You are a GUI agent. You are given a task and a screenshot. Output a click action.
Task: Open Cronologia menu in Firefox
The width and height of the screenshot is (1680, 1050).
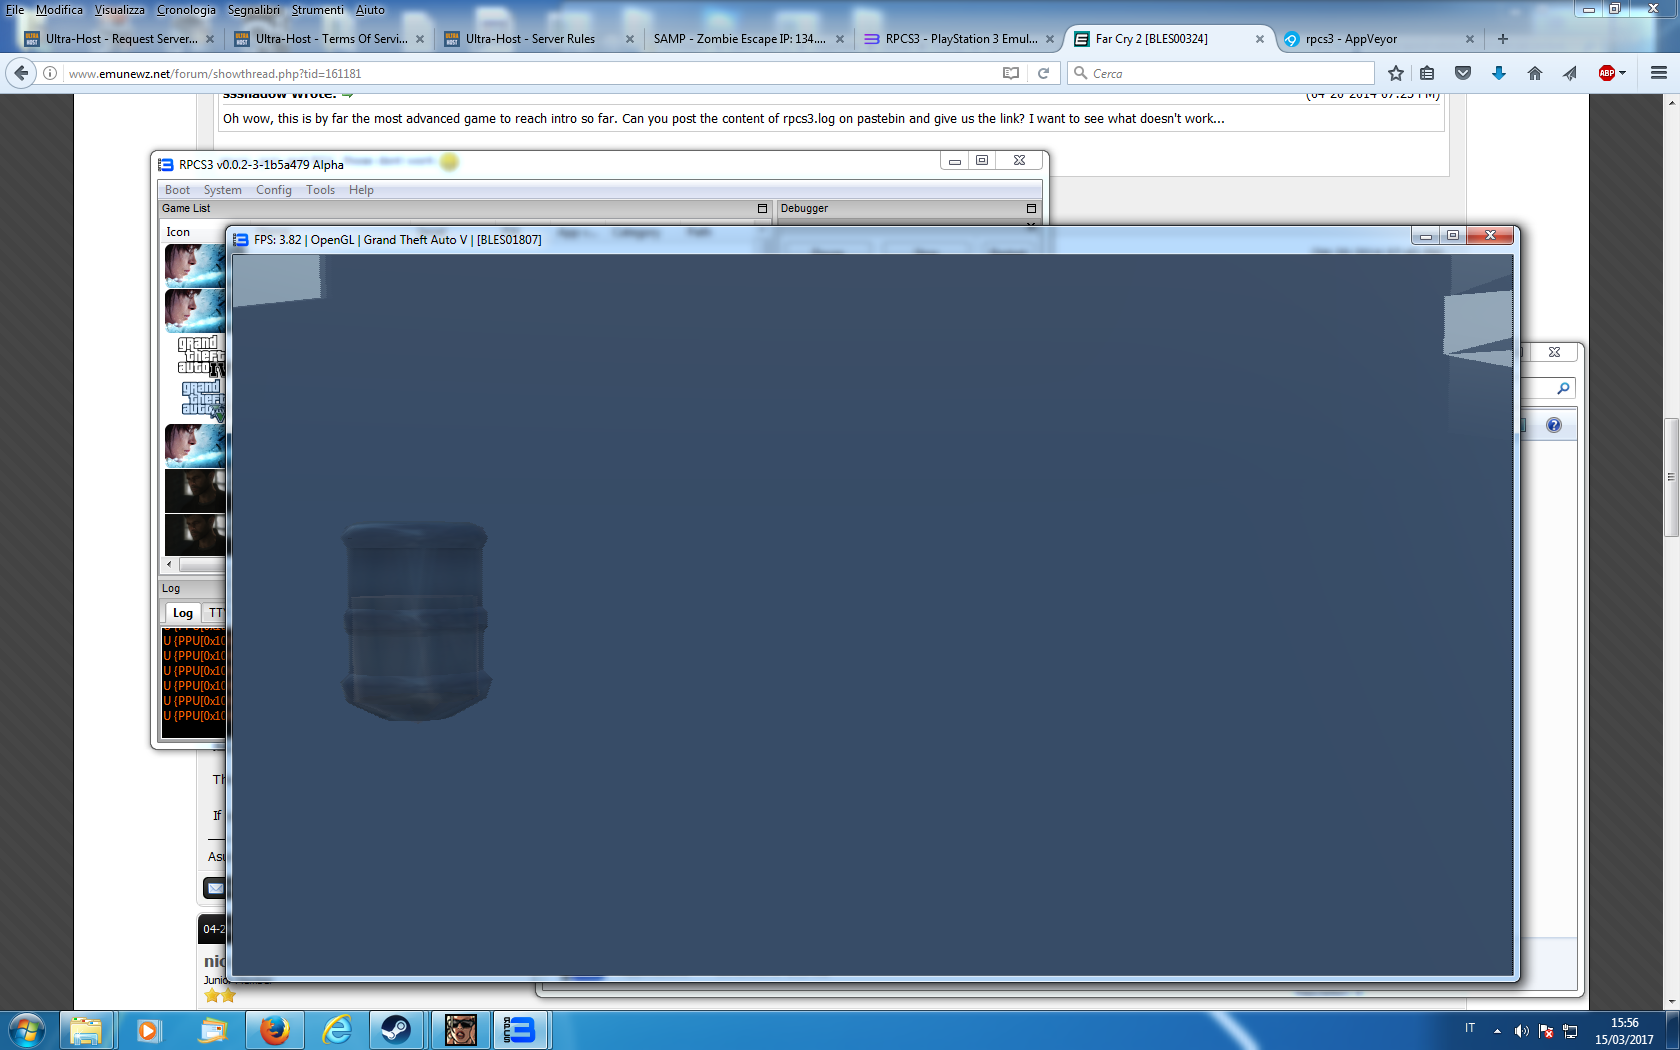(x=186, y=10)
